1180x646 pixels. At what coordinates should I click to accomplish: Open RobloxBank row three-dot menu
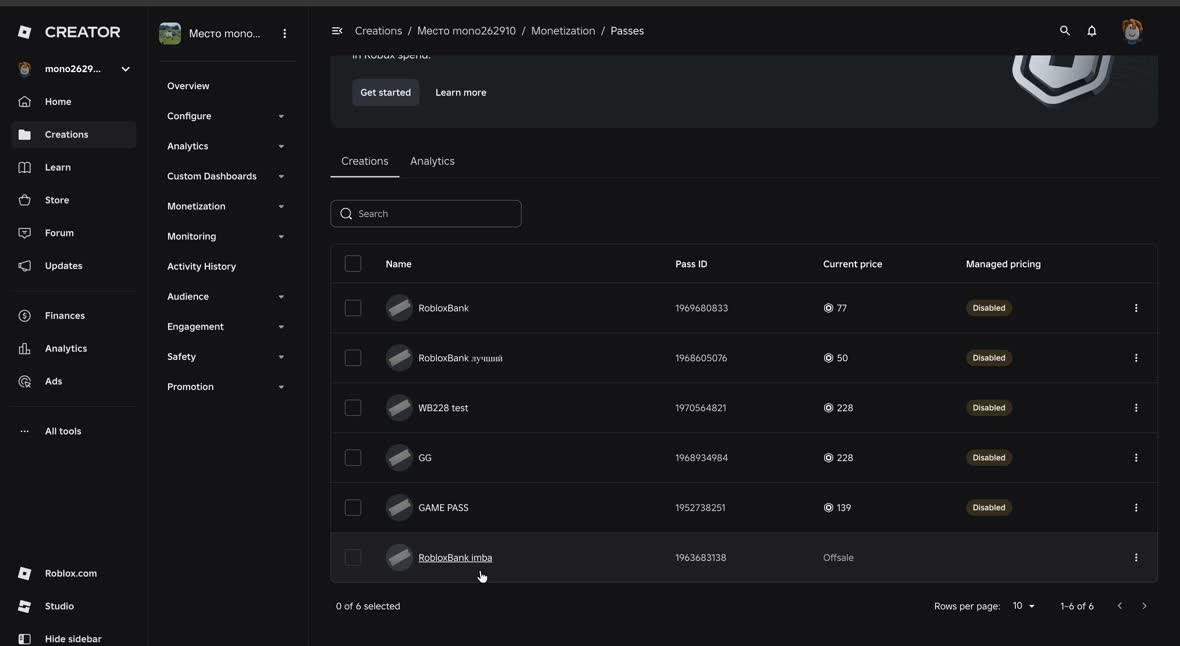click(1136, 308)
